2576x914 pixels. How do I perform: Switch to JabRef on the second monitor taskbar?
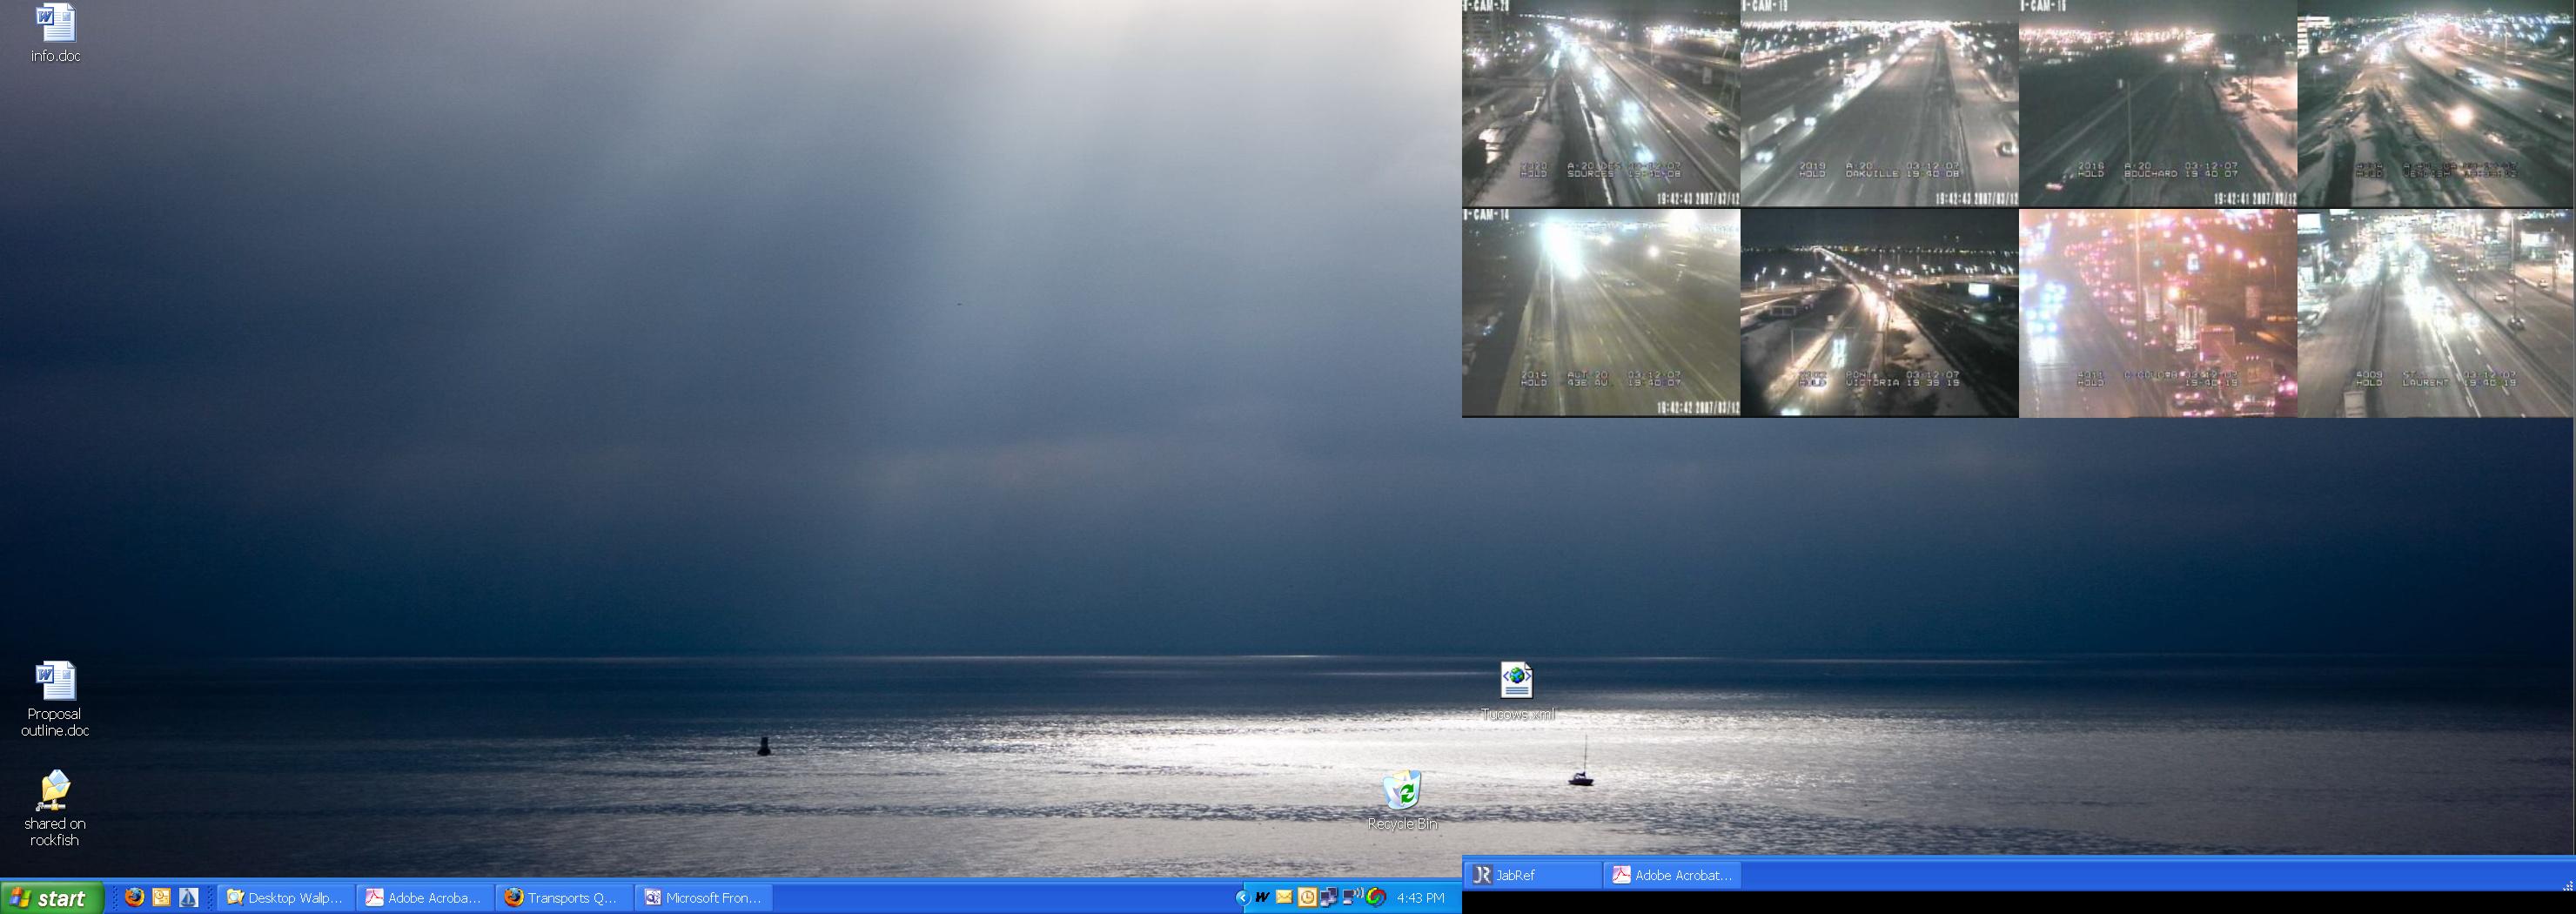[1532, 875]
